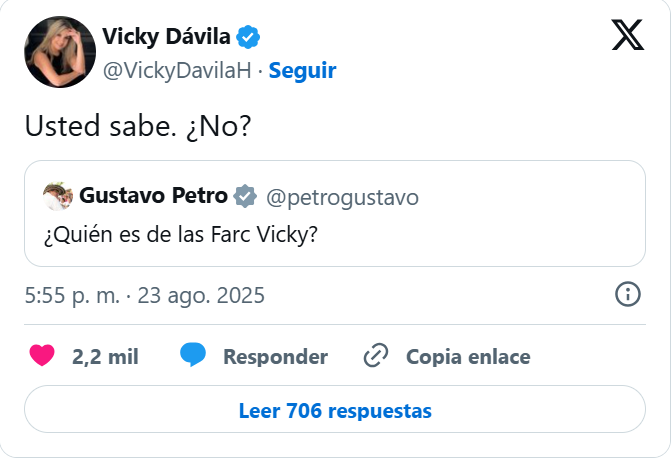This screenshot has height=461, width=672.
Task: Click the X logo icon
Action: [x=628, y=36]
